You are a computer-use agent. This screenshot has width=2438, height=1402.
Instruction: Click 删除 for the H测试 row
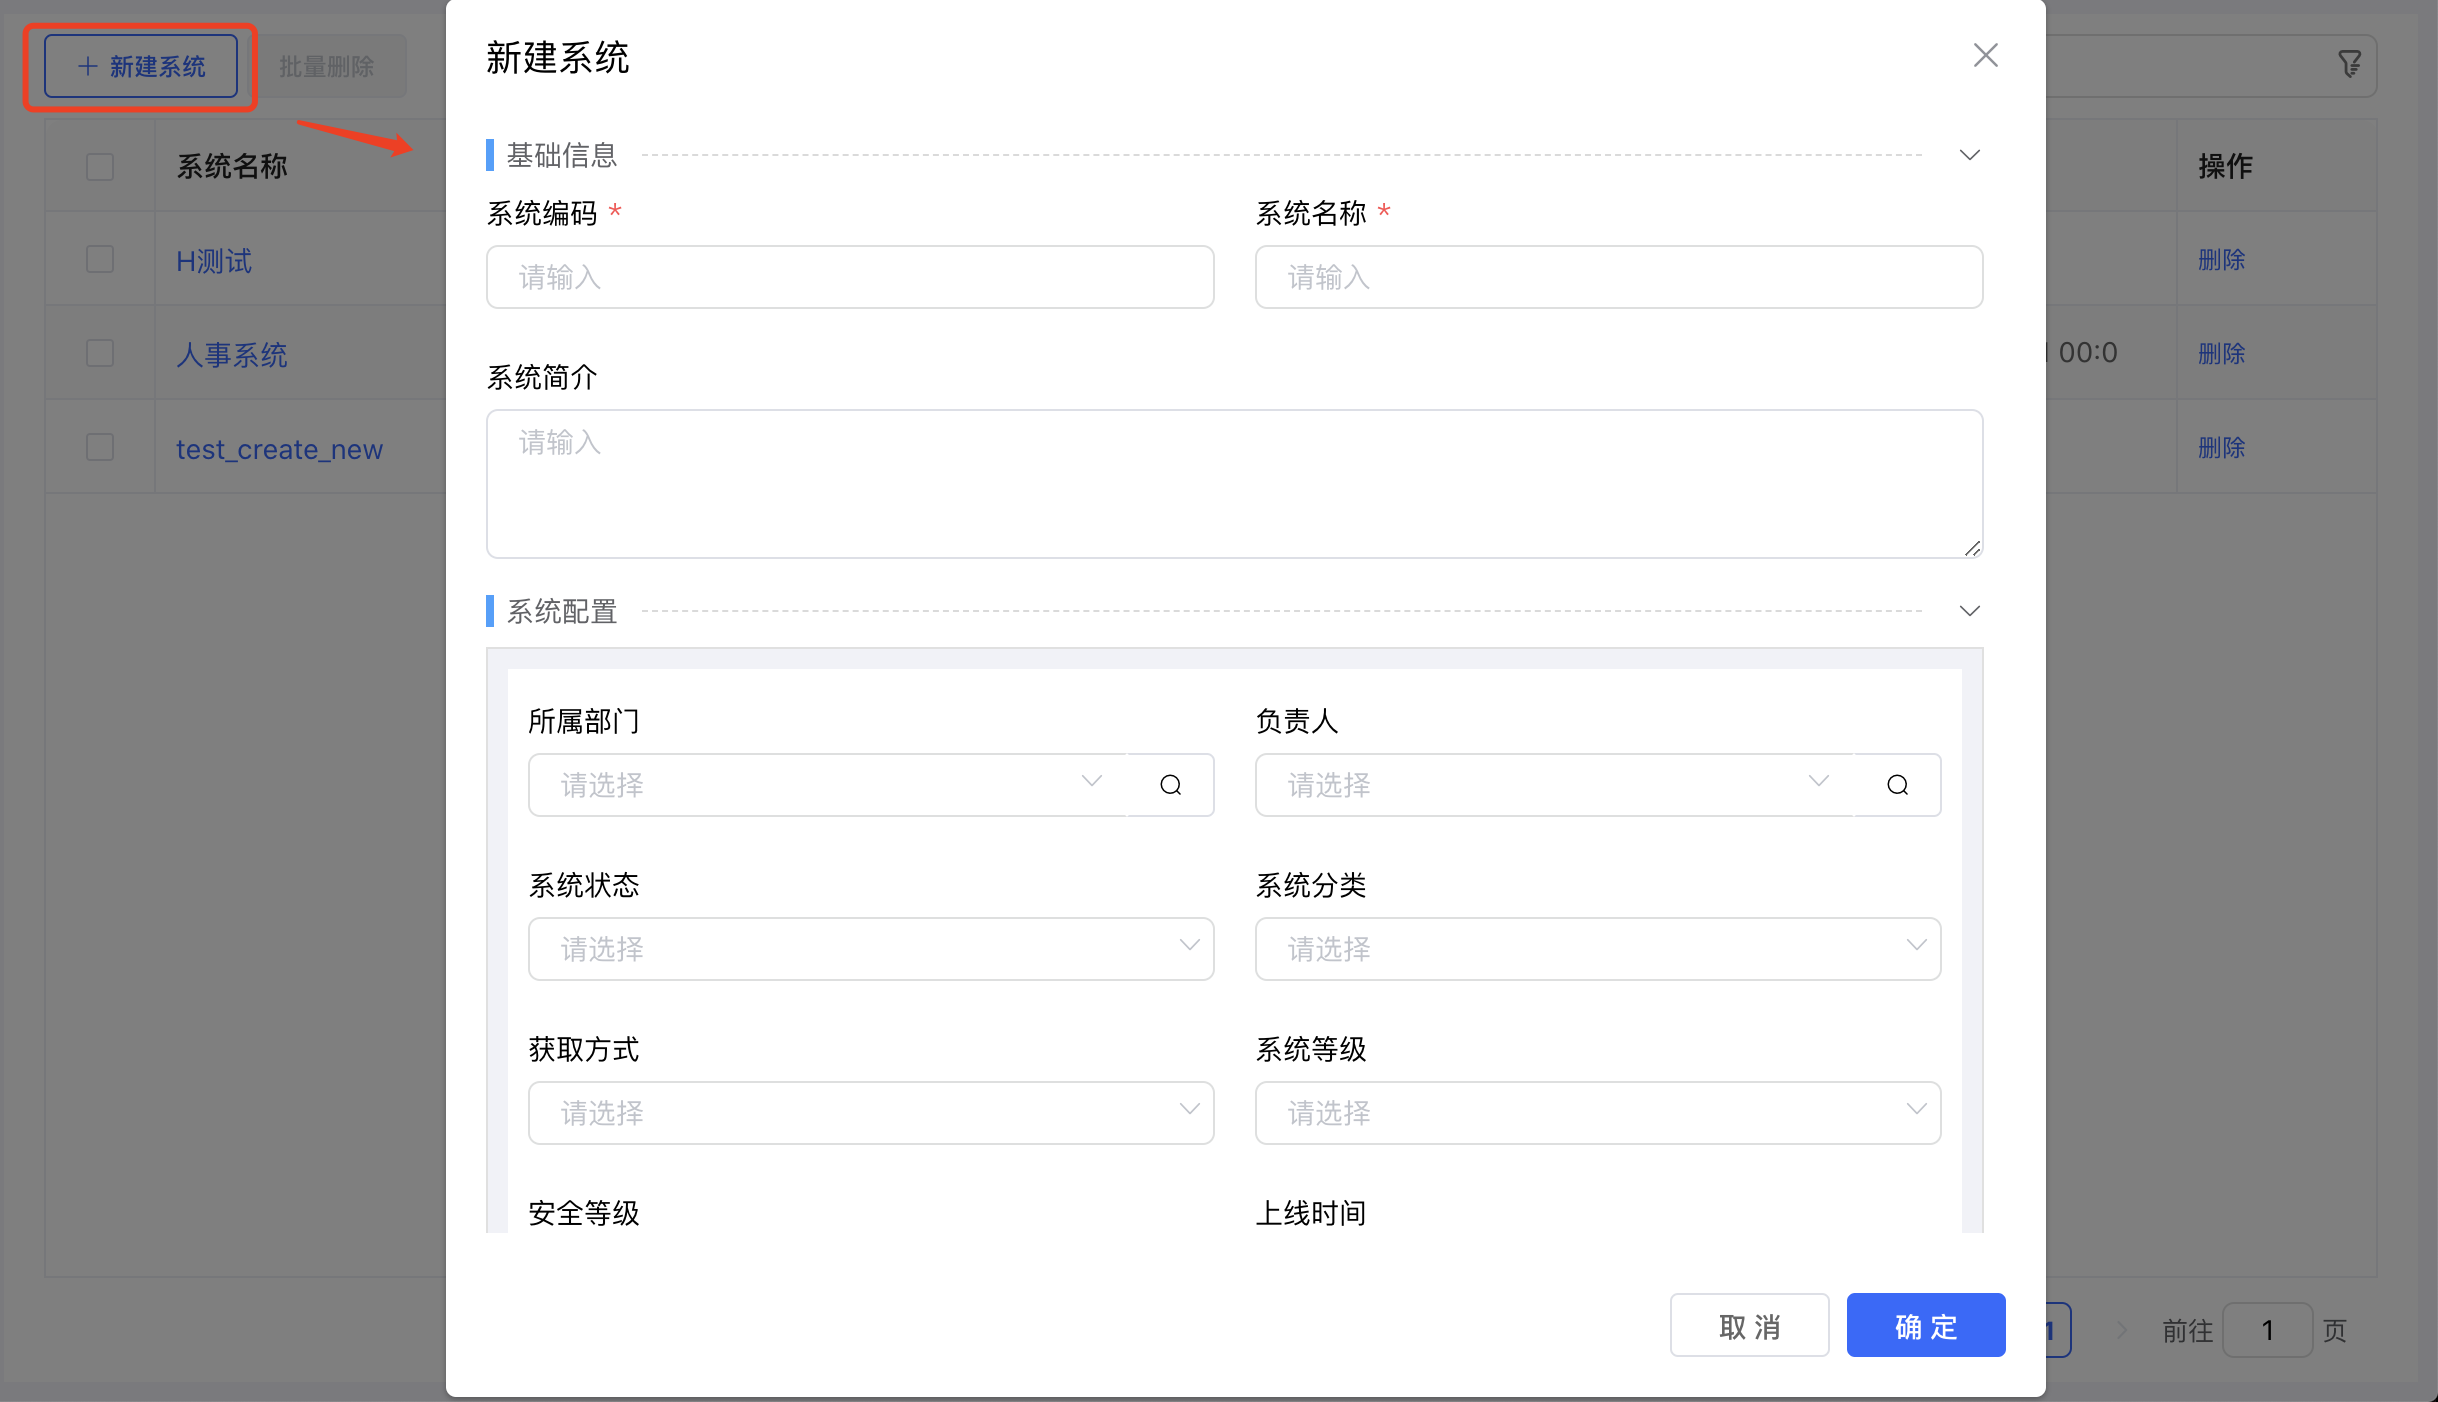[2221, 259]
